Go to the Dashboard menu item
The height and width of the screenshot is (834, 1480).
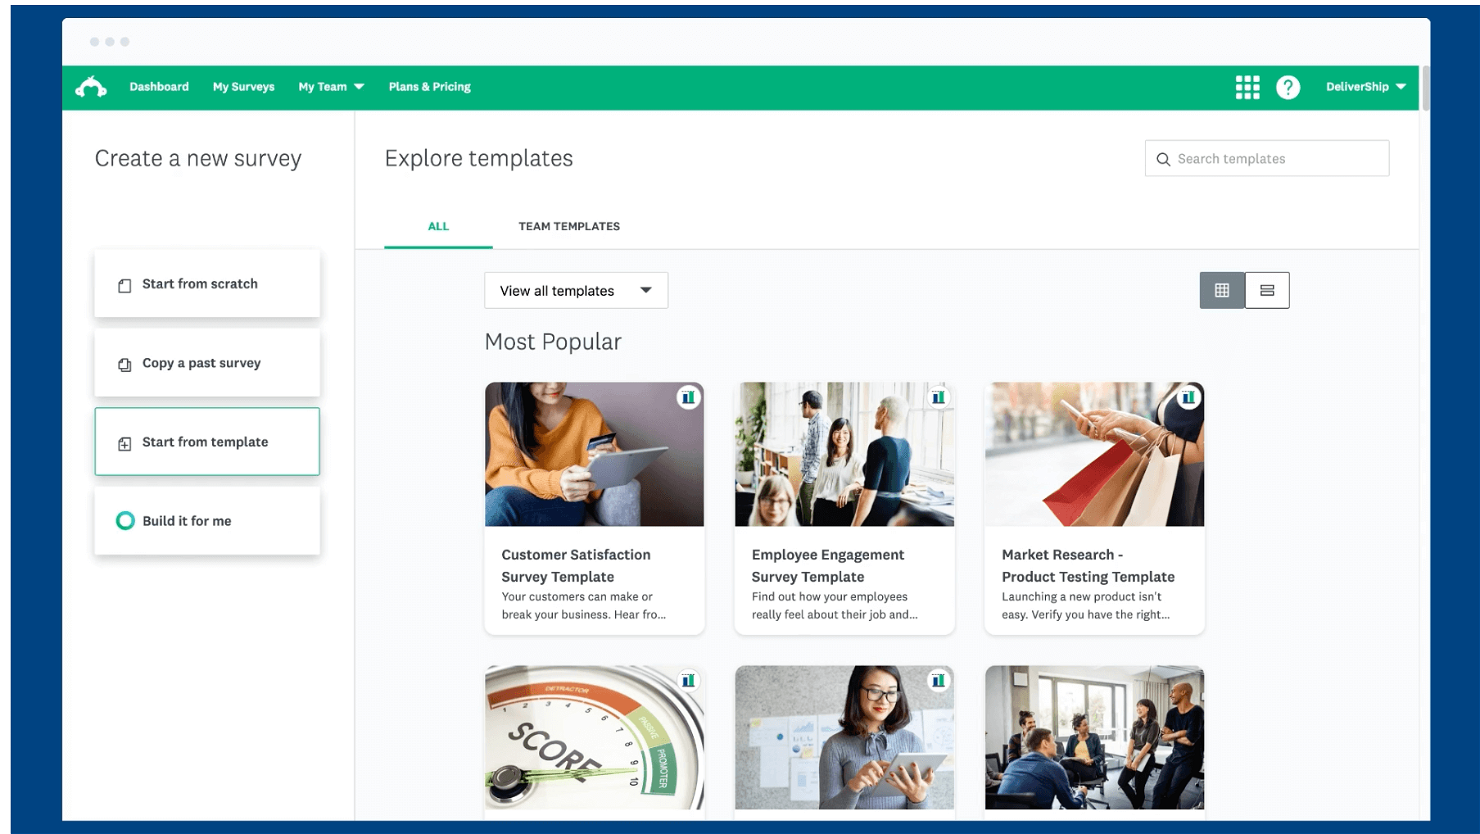click(x=159, y=87)
